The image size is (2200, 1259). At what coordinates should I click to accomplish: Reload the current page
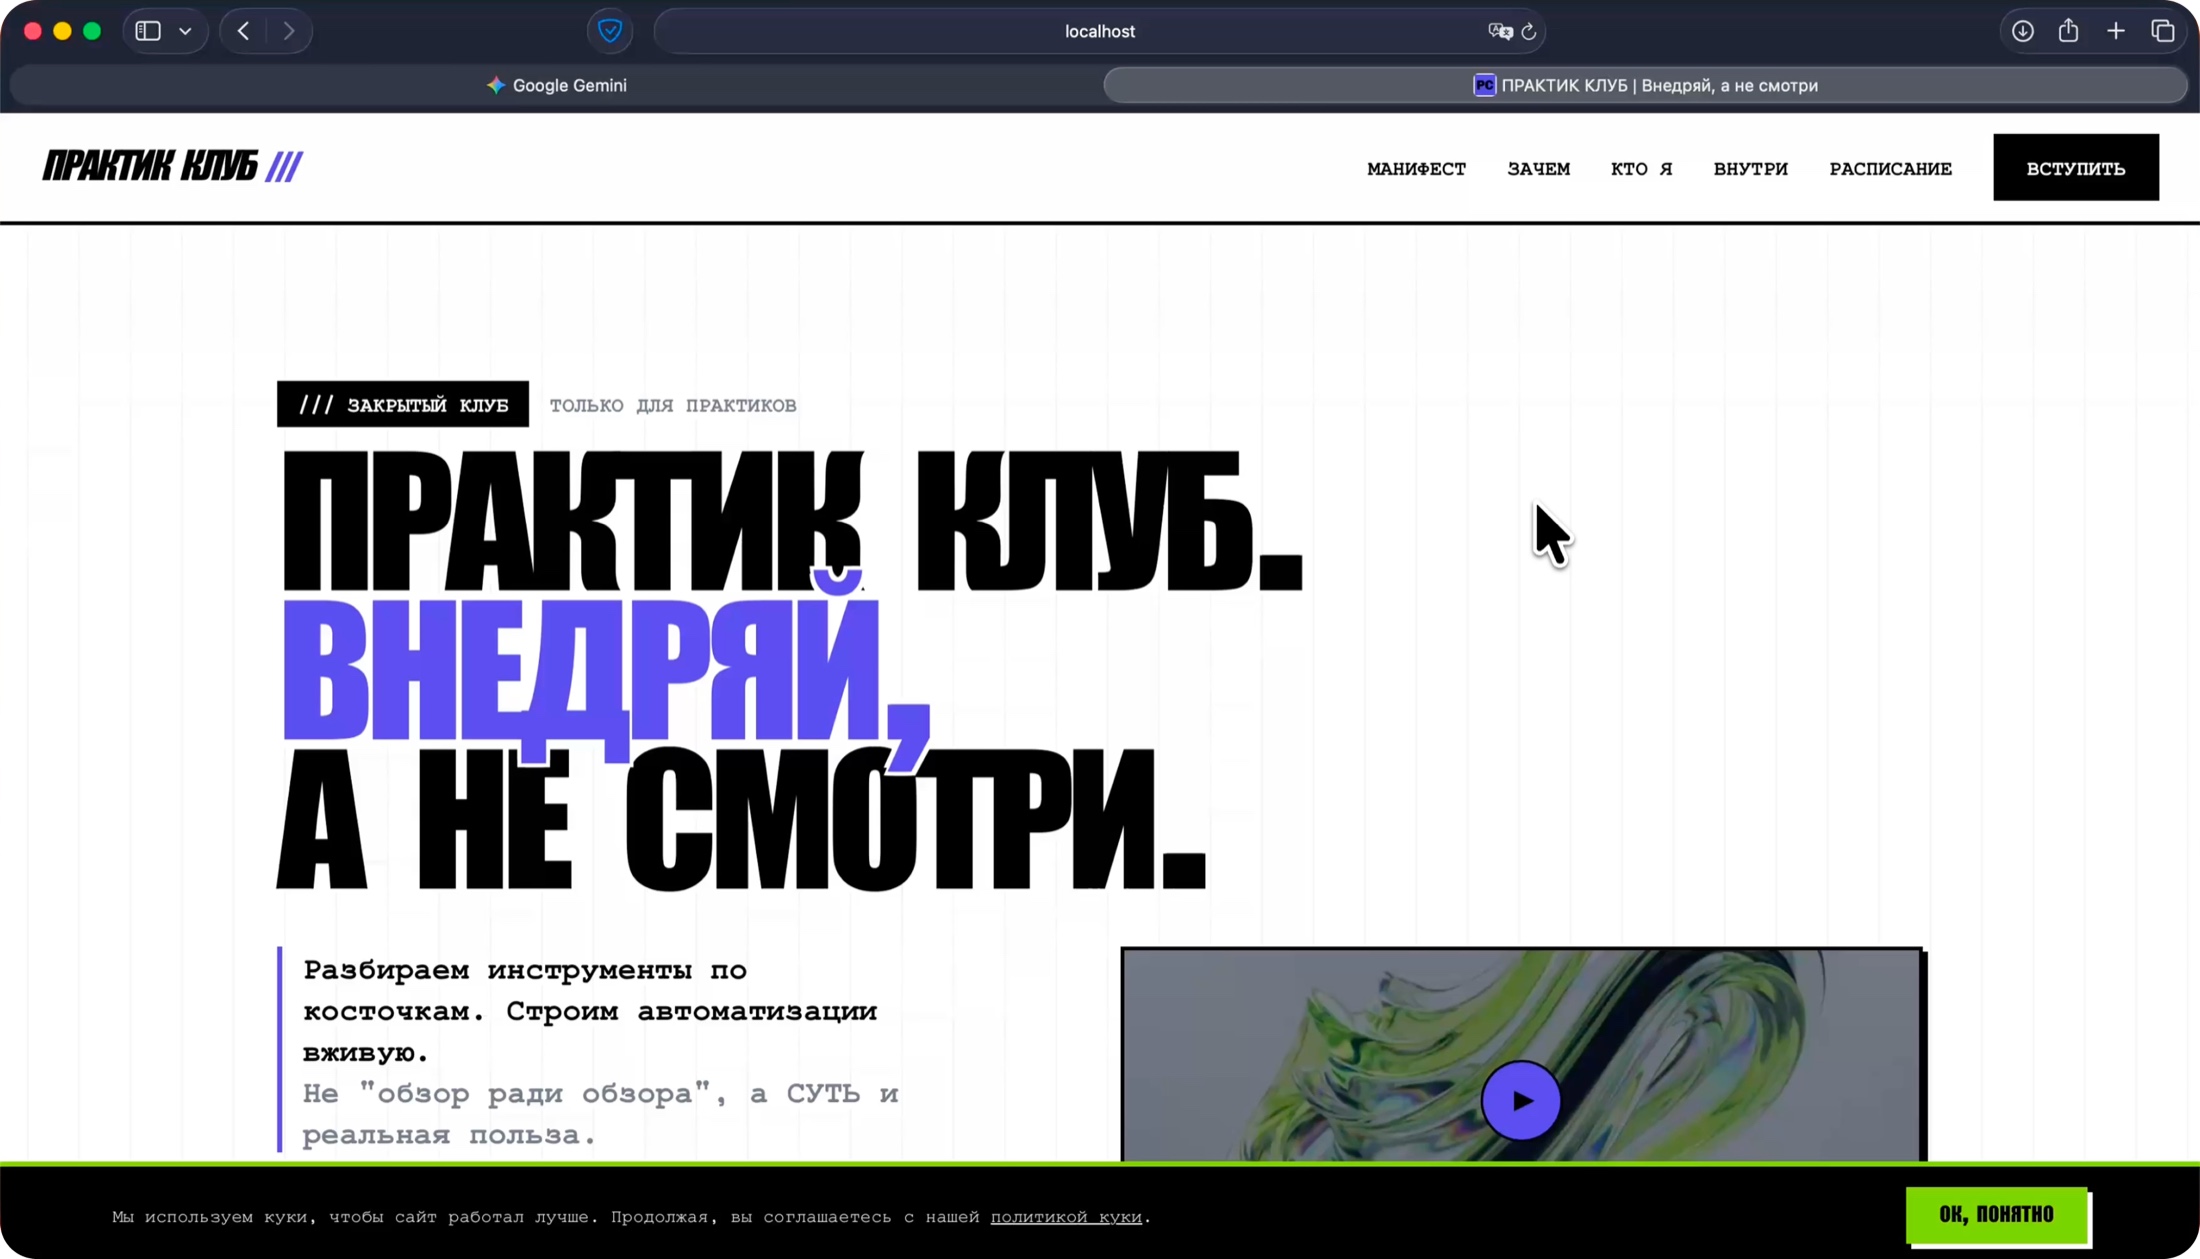point(1529,31)
